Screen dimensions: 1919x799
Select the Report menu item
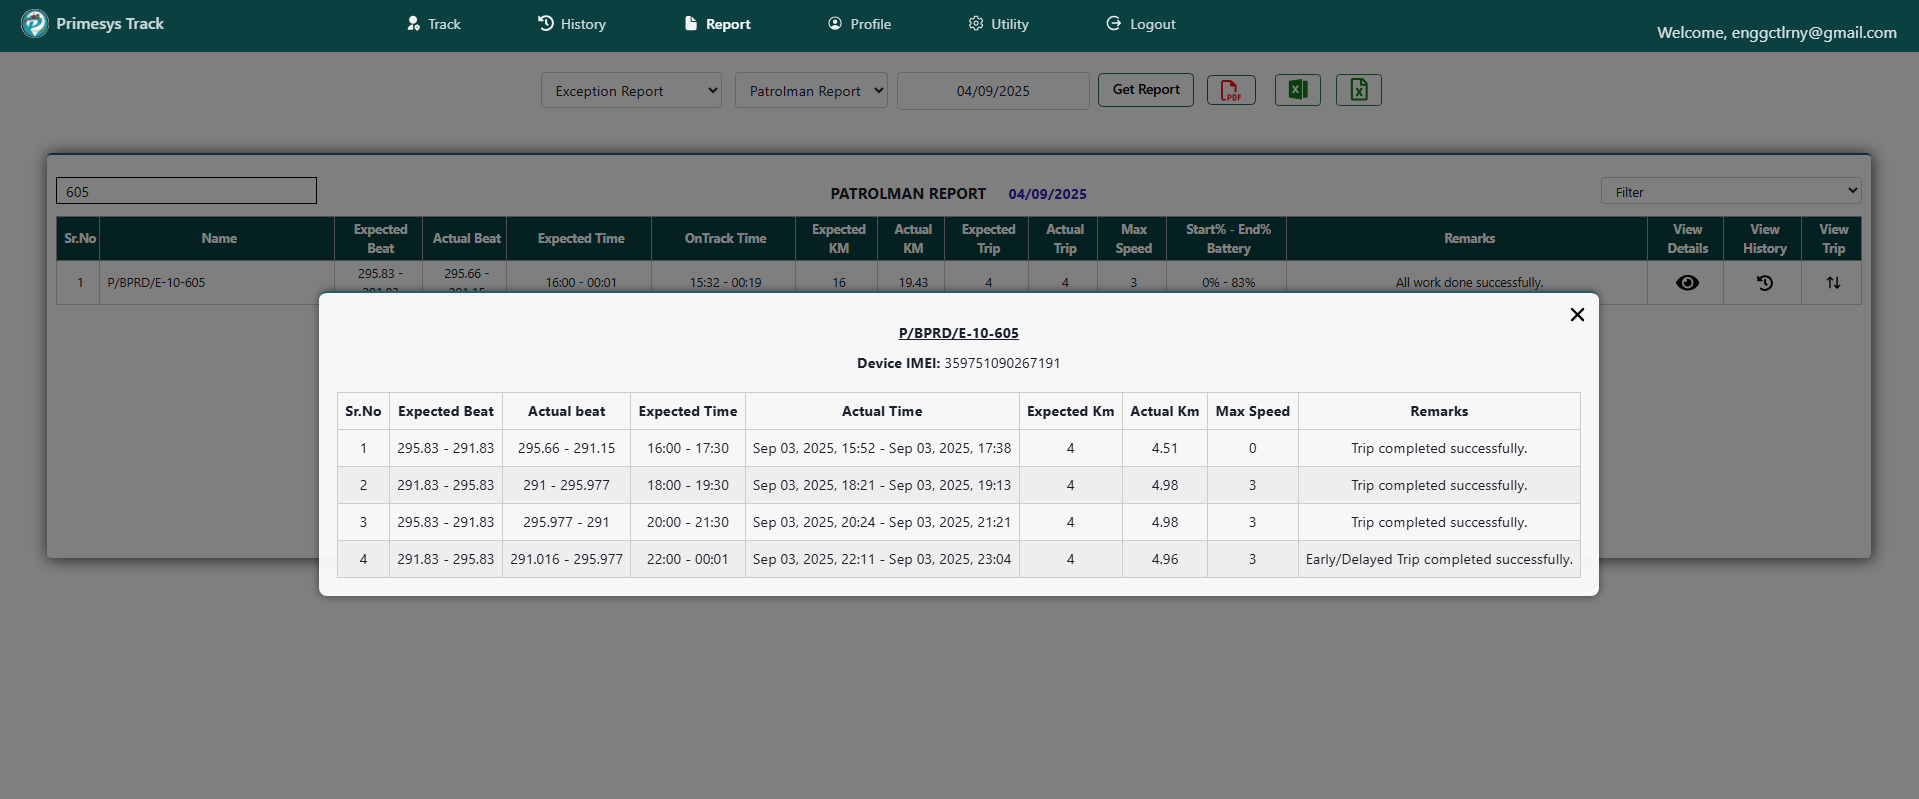click(717, 24)
